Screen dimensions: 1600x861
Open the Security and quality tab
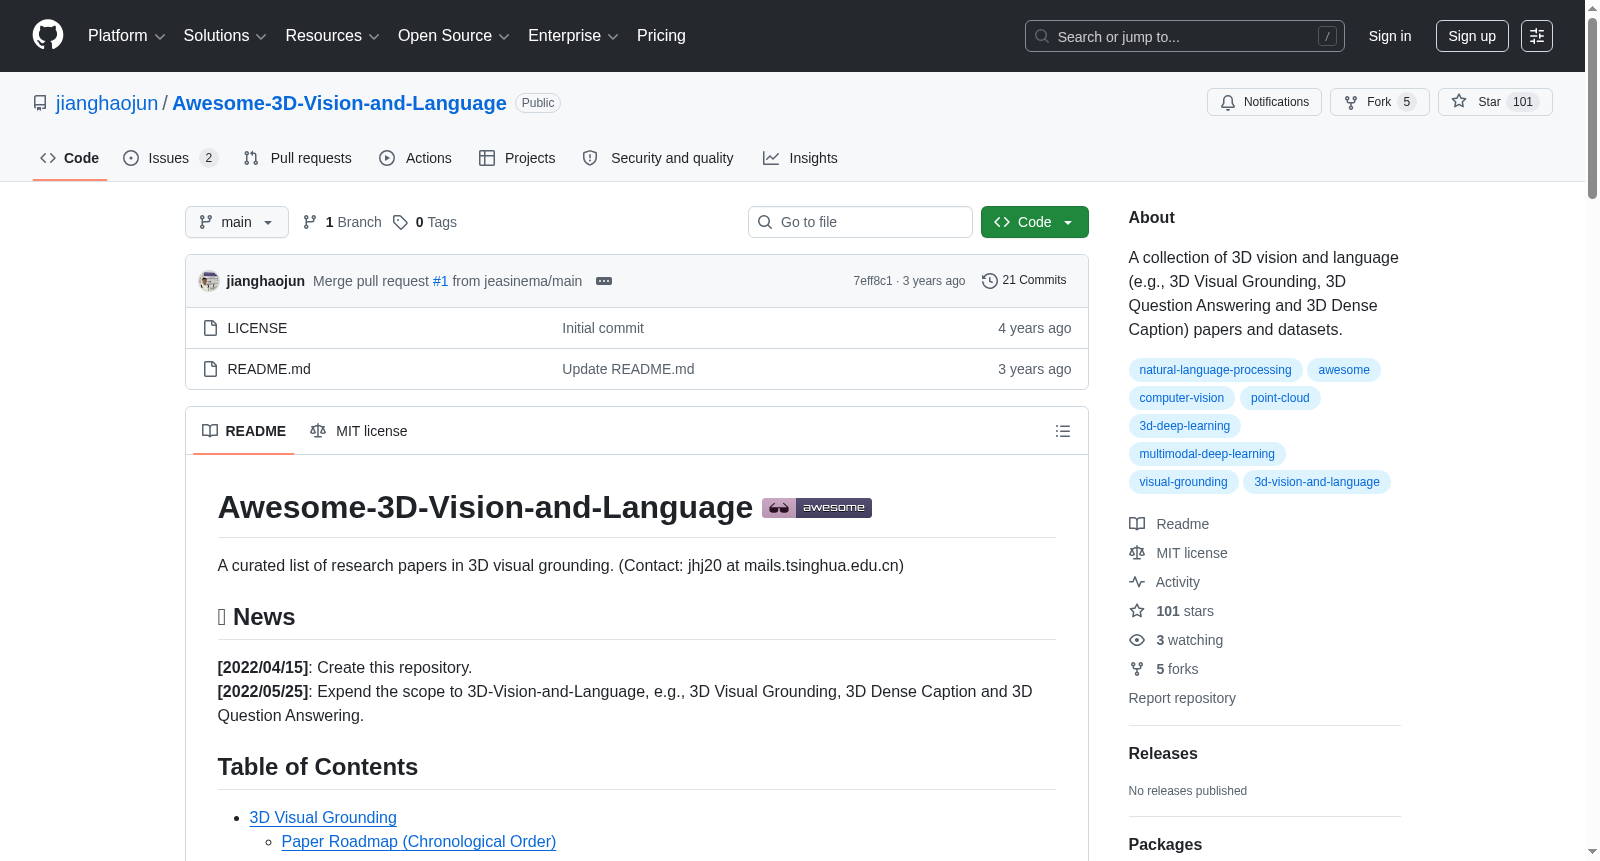click(x=658, y=158)
